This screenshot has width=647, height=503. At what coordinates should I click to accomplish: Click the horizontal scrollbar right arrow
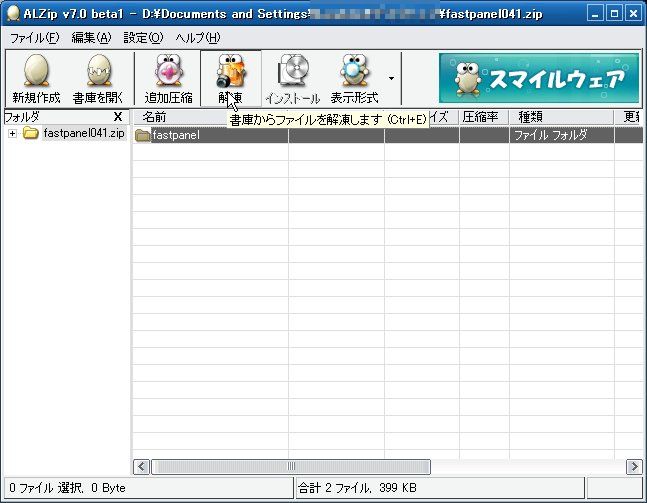point(634,467)
